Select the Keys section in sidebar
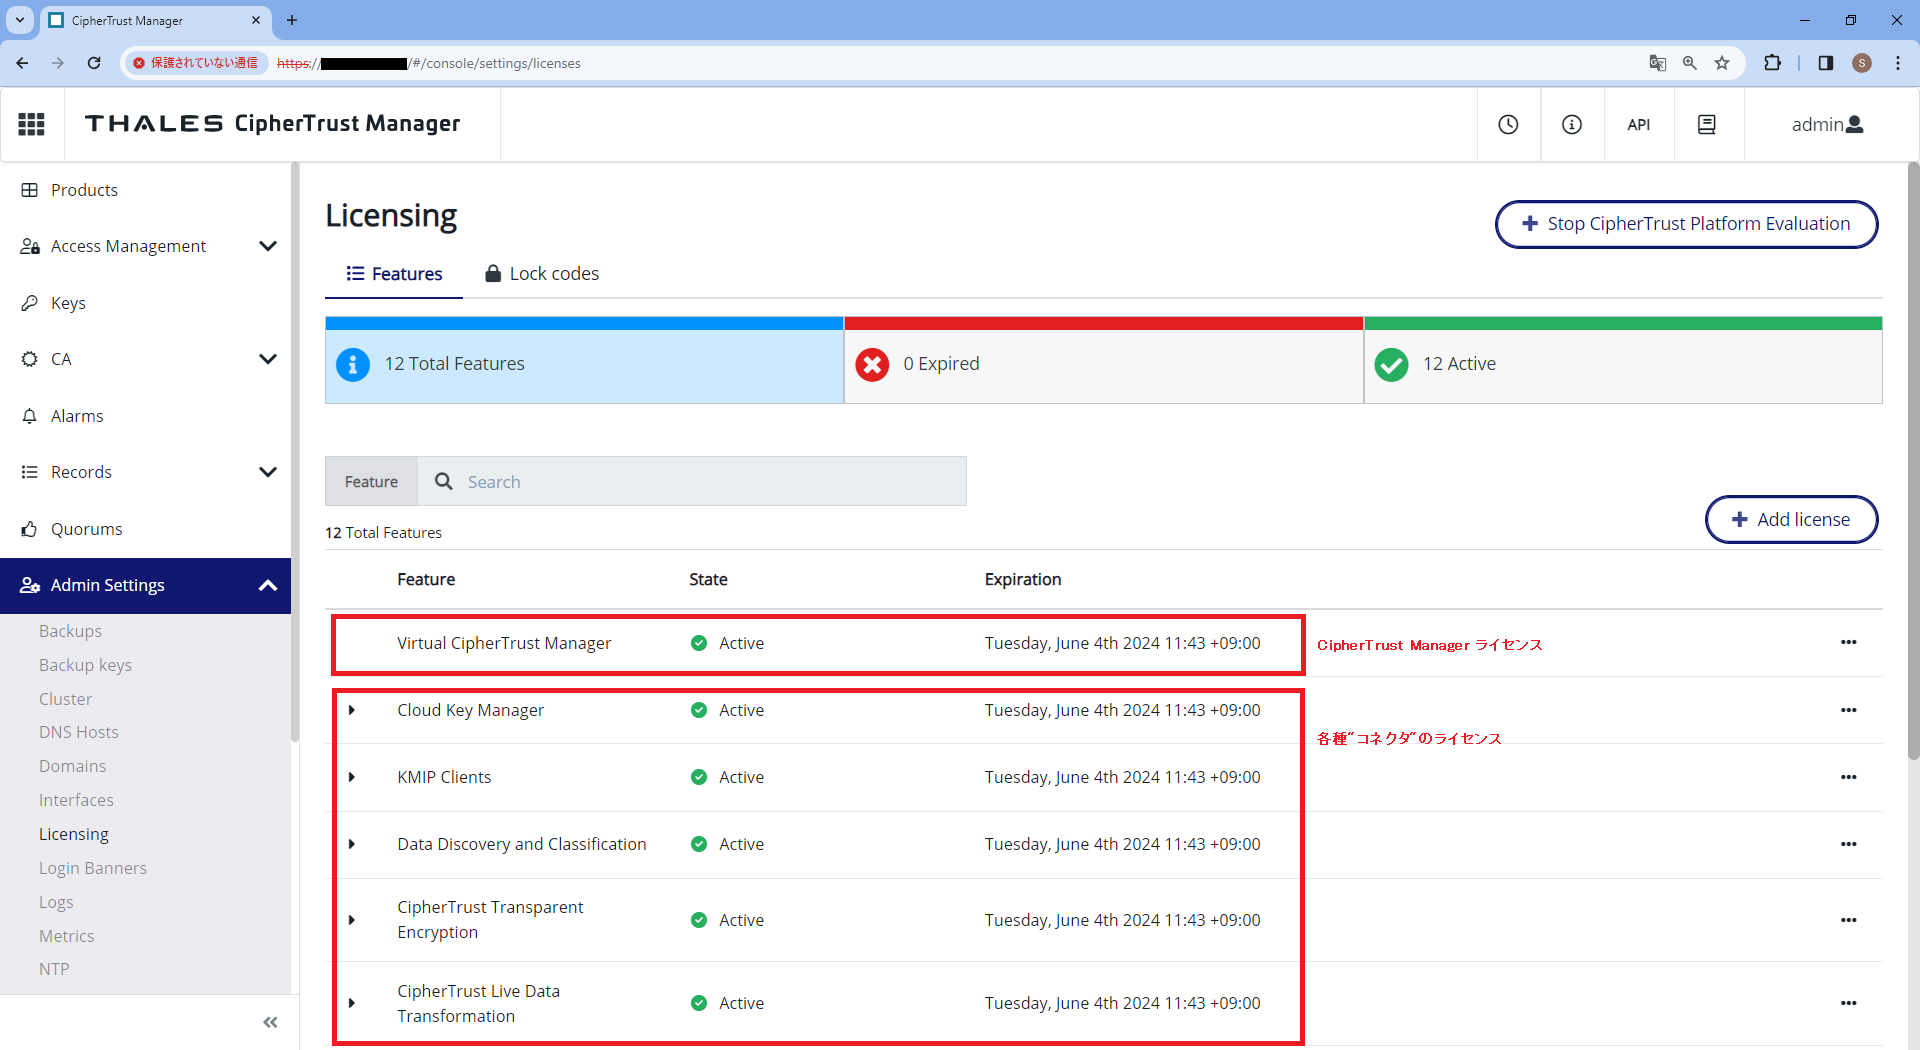 click(68, 302)
